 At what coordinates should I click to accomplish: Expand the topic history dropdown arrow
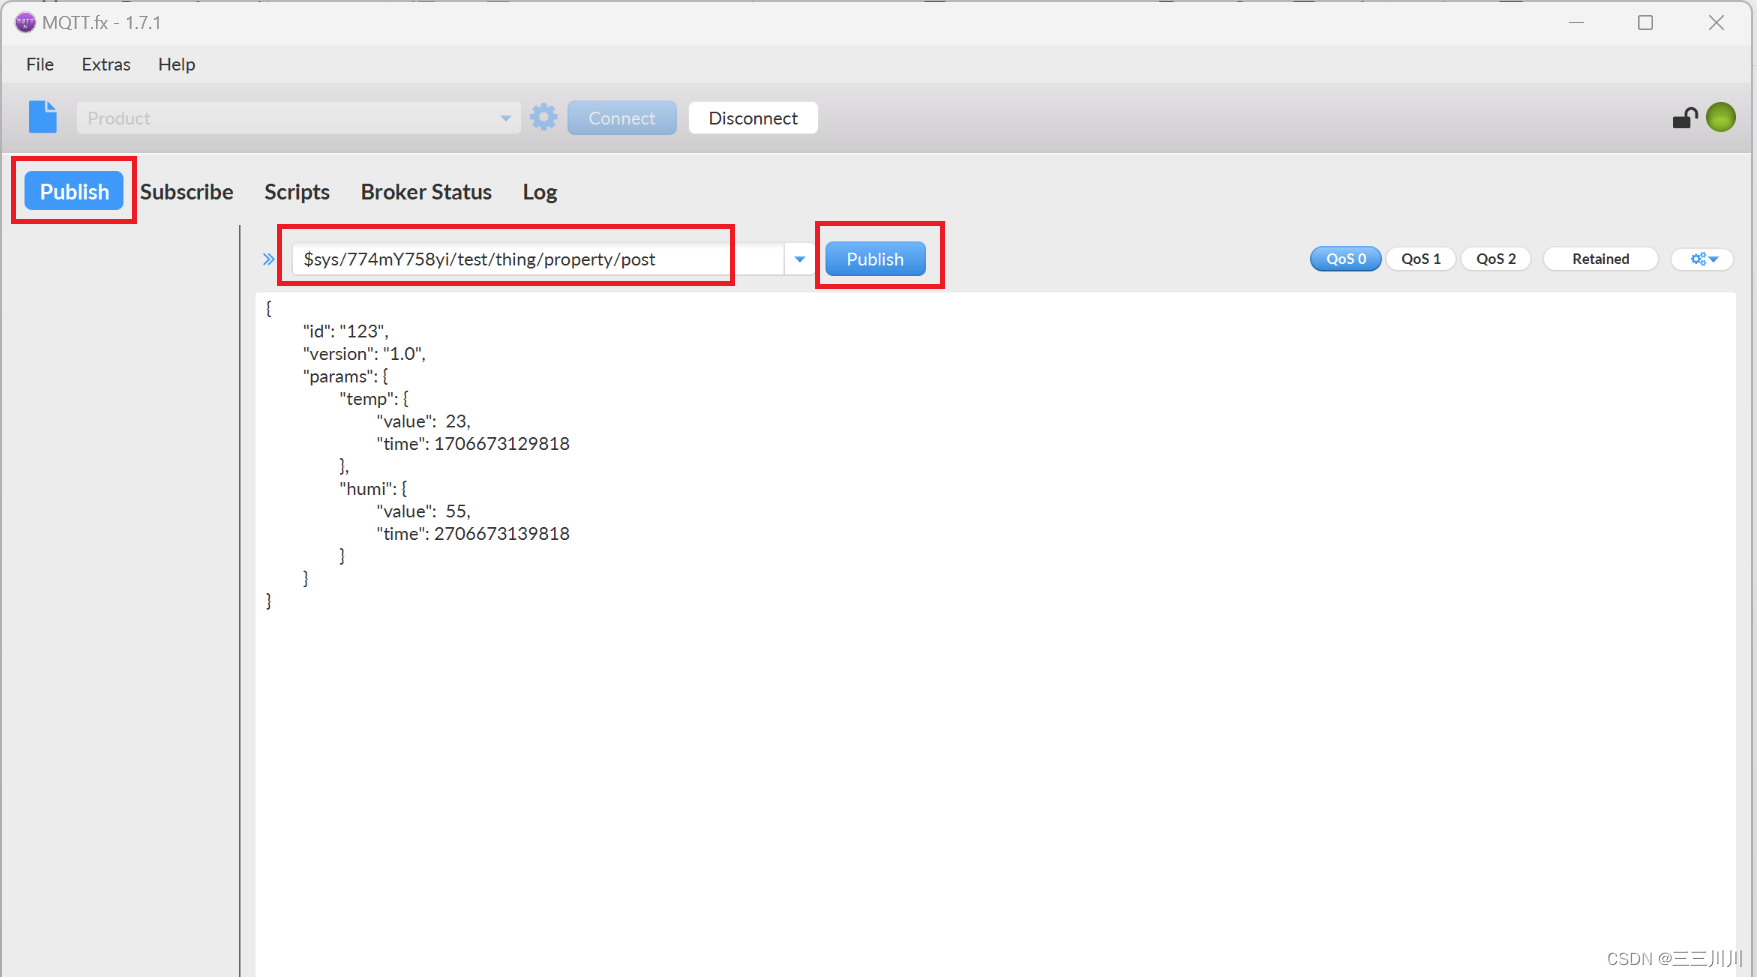800,259
